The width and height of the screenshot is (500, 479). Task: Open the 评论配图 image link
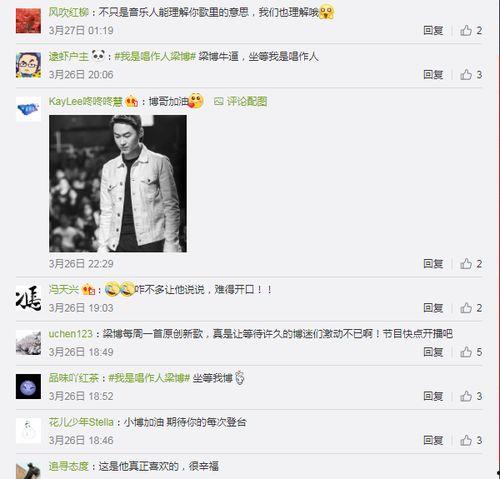point(240,101)
